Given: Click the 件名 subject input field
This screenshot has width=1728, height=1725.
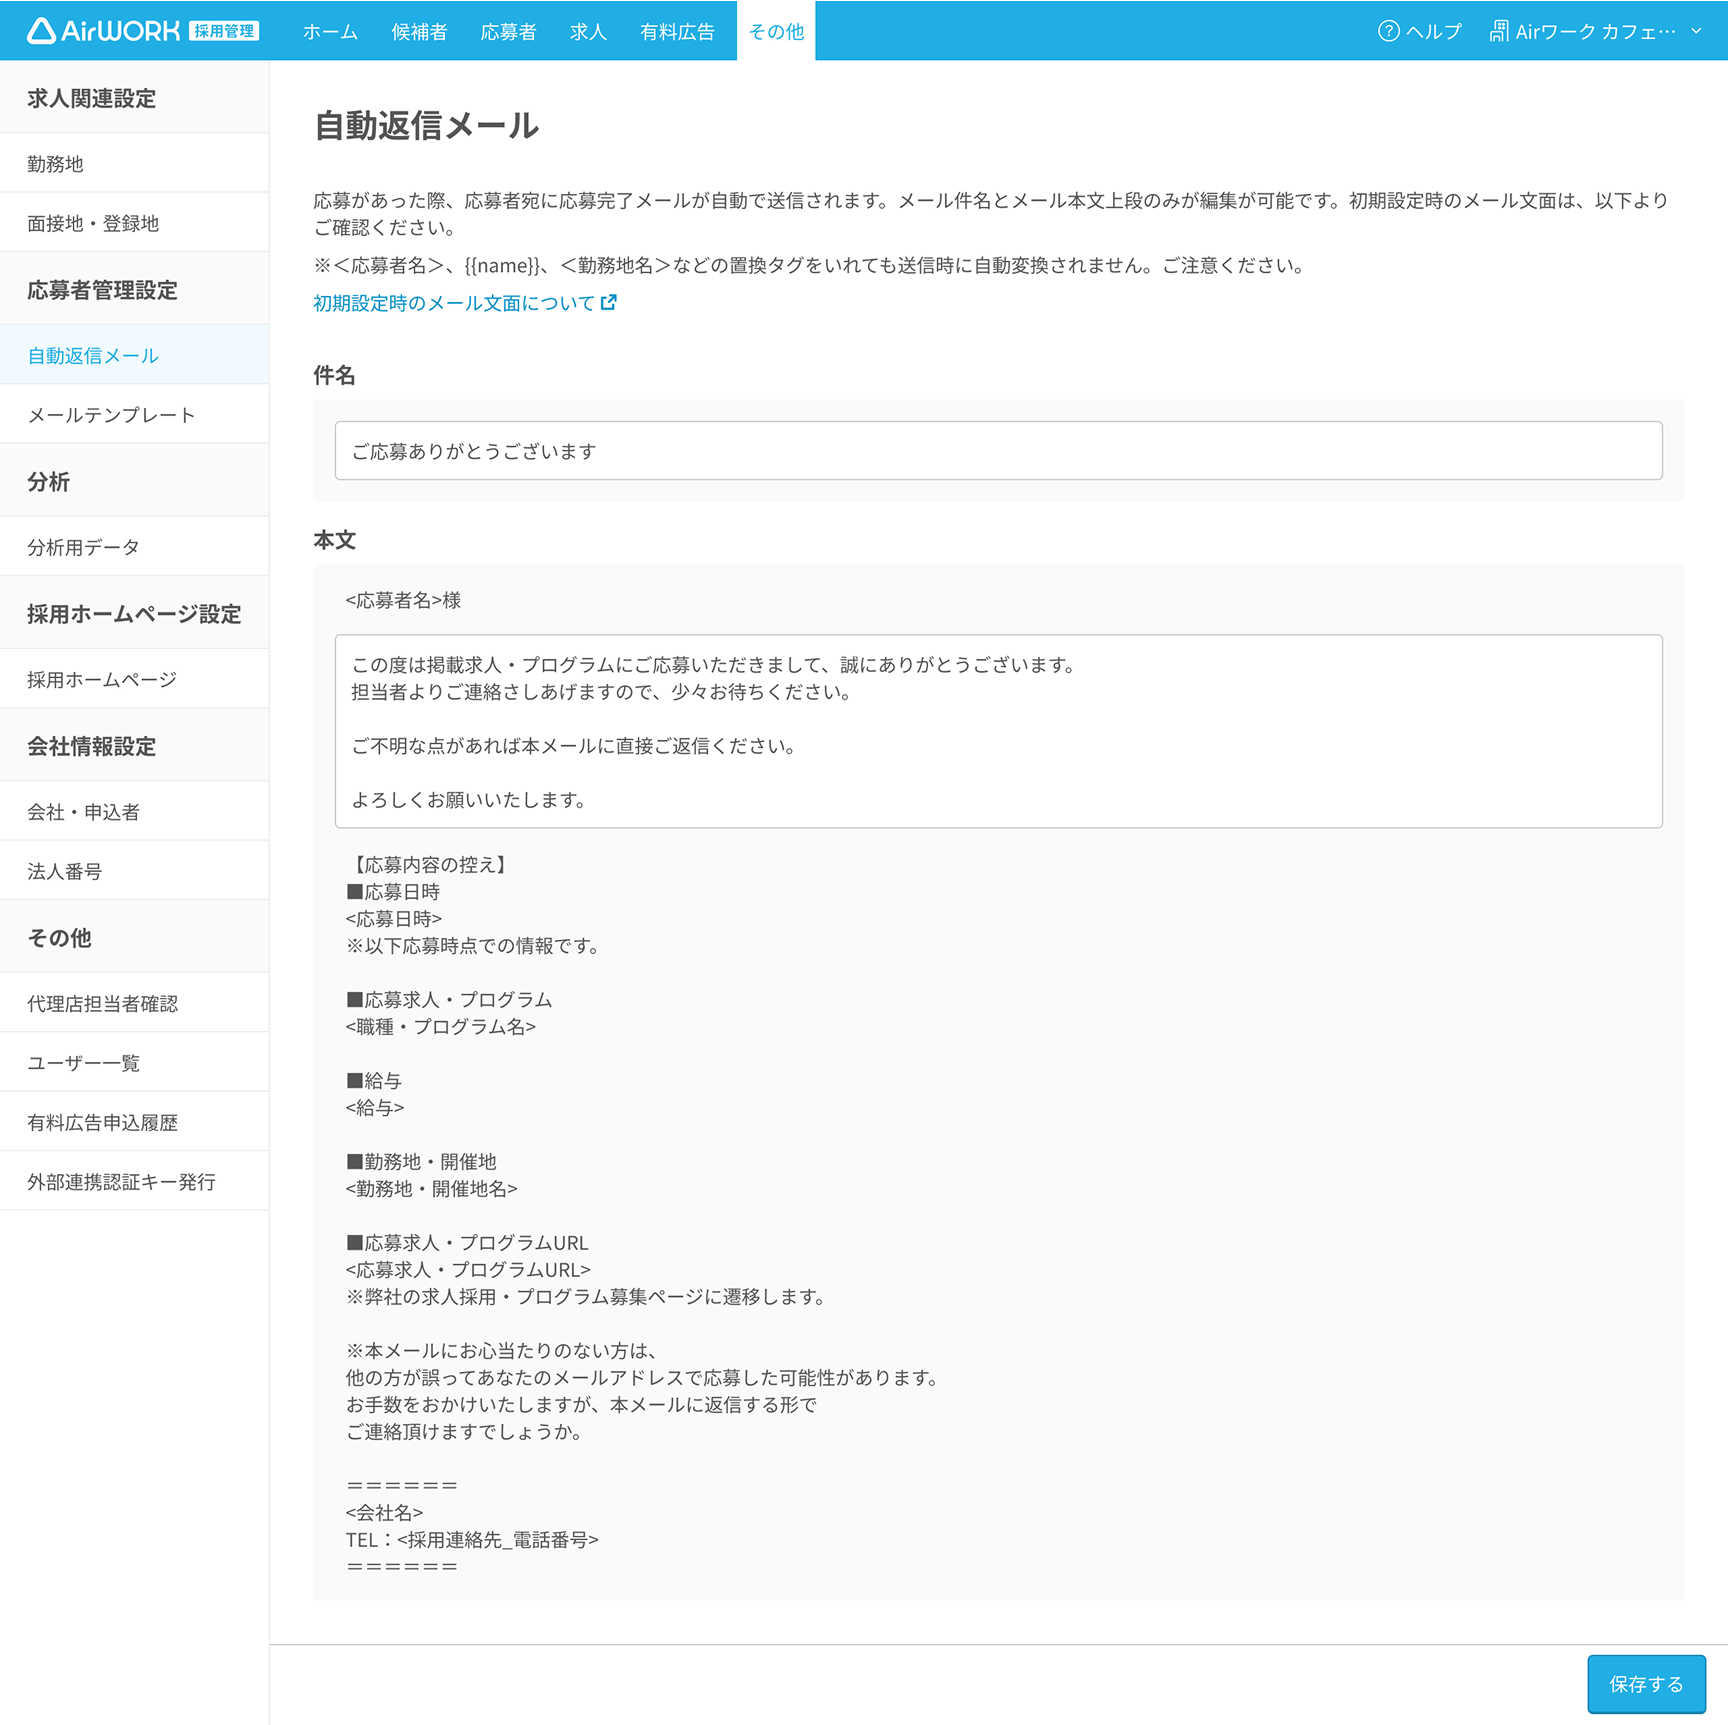Looking at the screenshot, I should point(998,451).
